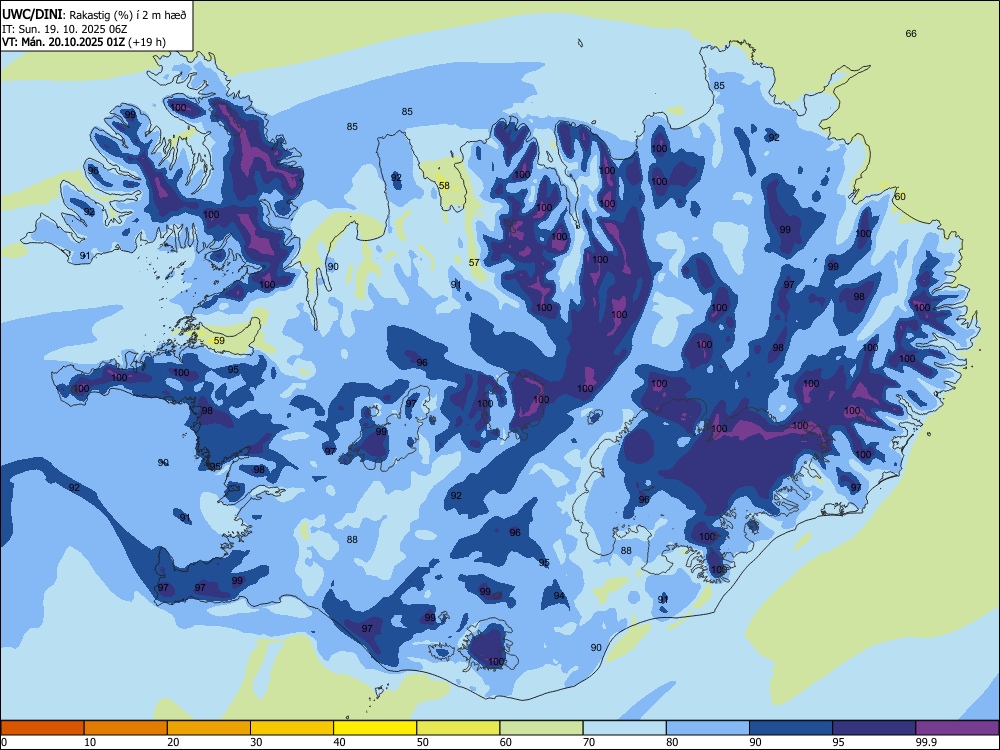Pick the purple legend swatch above 99.9
Viewport: 1000px width, 750px height.
957,728
